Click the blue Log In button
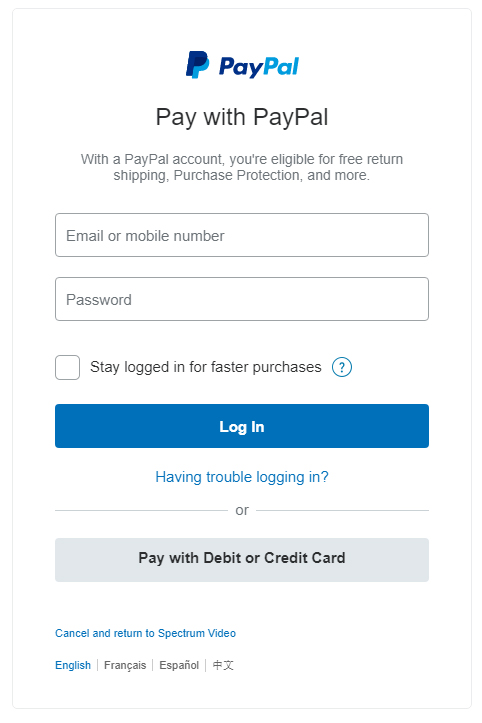Image resolution: width=482 pixels, height=723 pixels. [x=242, y=426]
